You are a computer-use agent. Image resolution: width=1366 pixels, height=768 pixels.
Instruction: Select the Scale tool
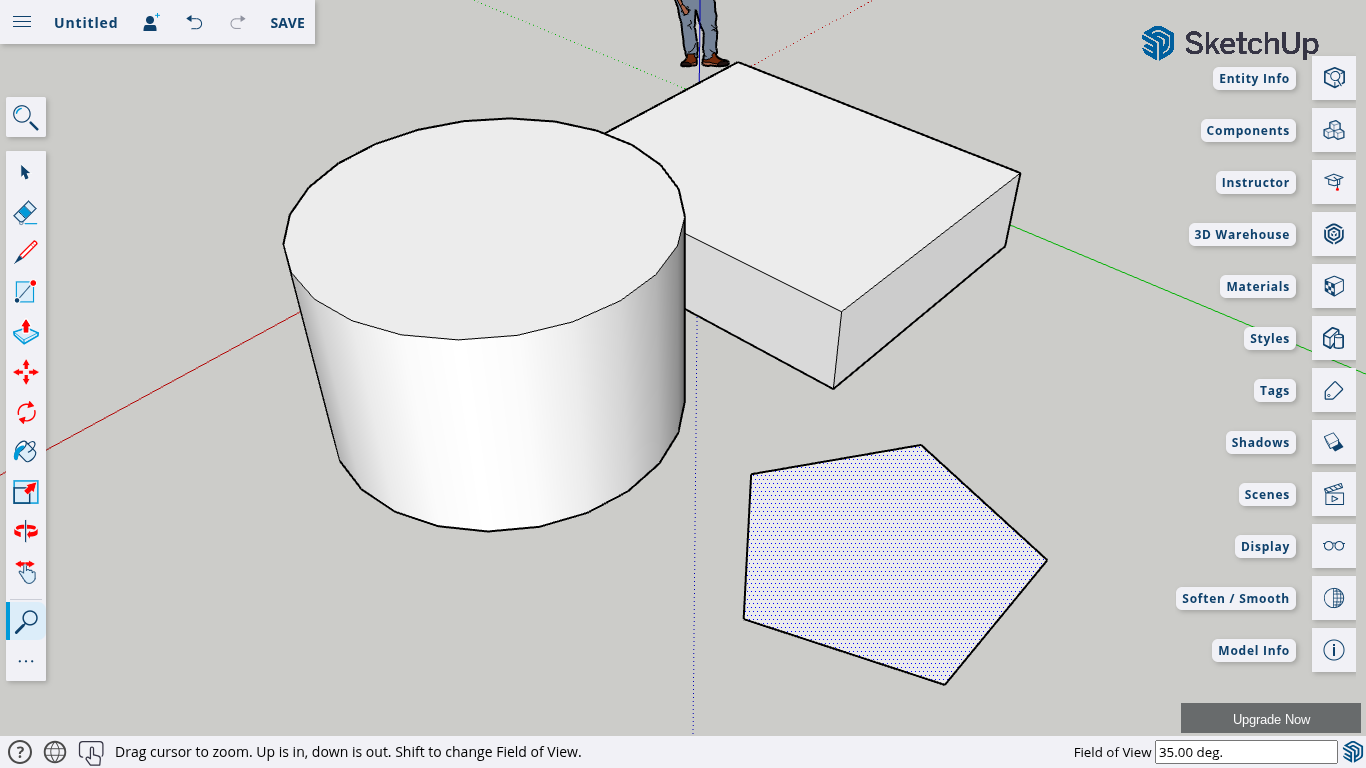[x=26, y=492]
